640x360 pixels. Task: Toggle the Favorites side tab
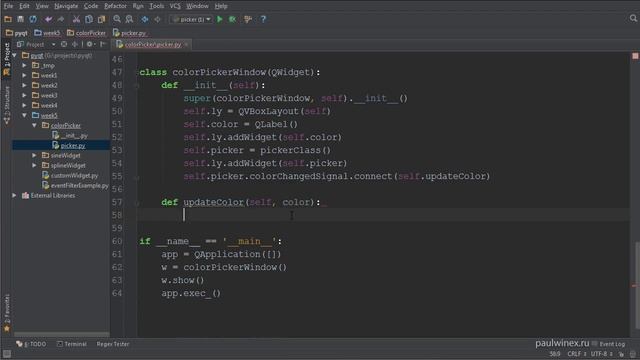click(7, 313)
